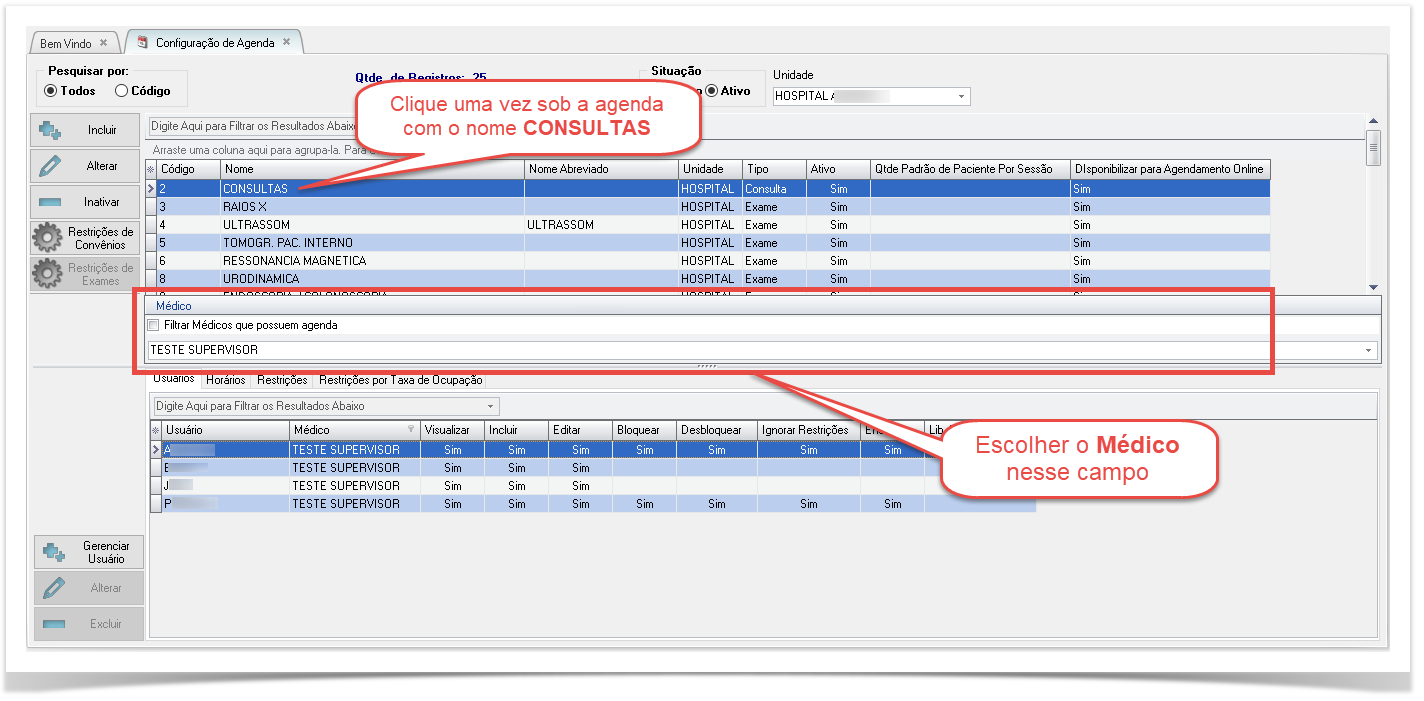This screenshot has height=701, width=1424.
Task: Open the Unidade dropdown
Action: click(x=961, y=97)
